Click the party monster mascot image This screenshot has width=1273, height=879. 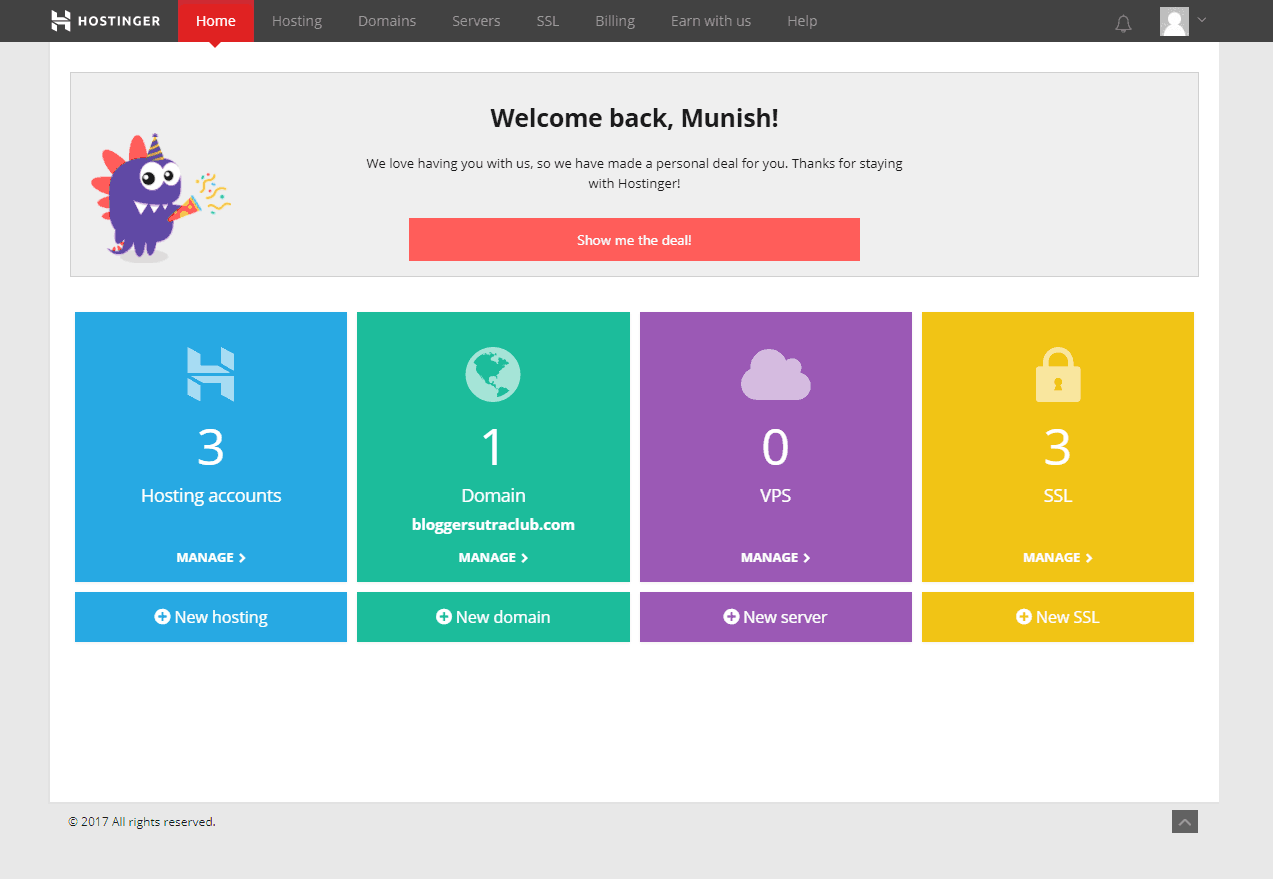tap(160, 197)
